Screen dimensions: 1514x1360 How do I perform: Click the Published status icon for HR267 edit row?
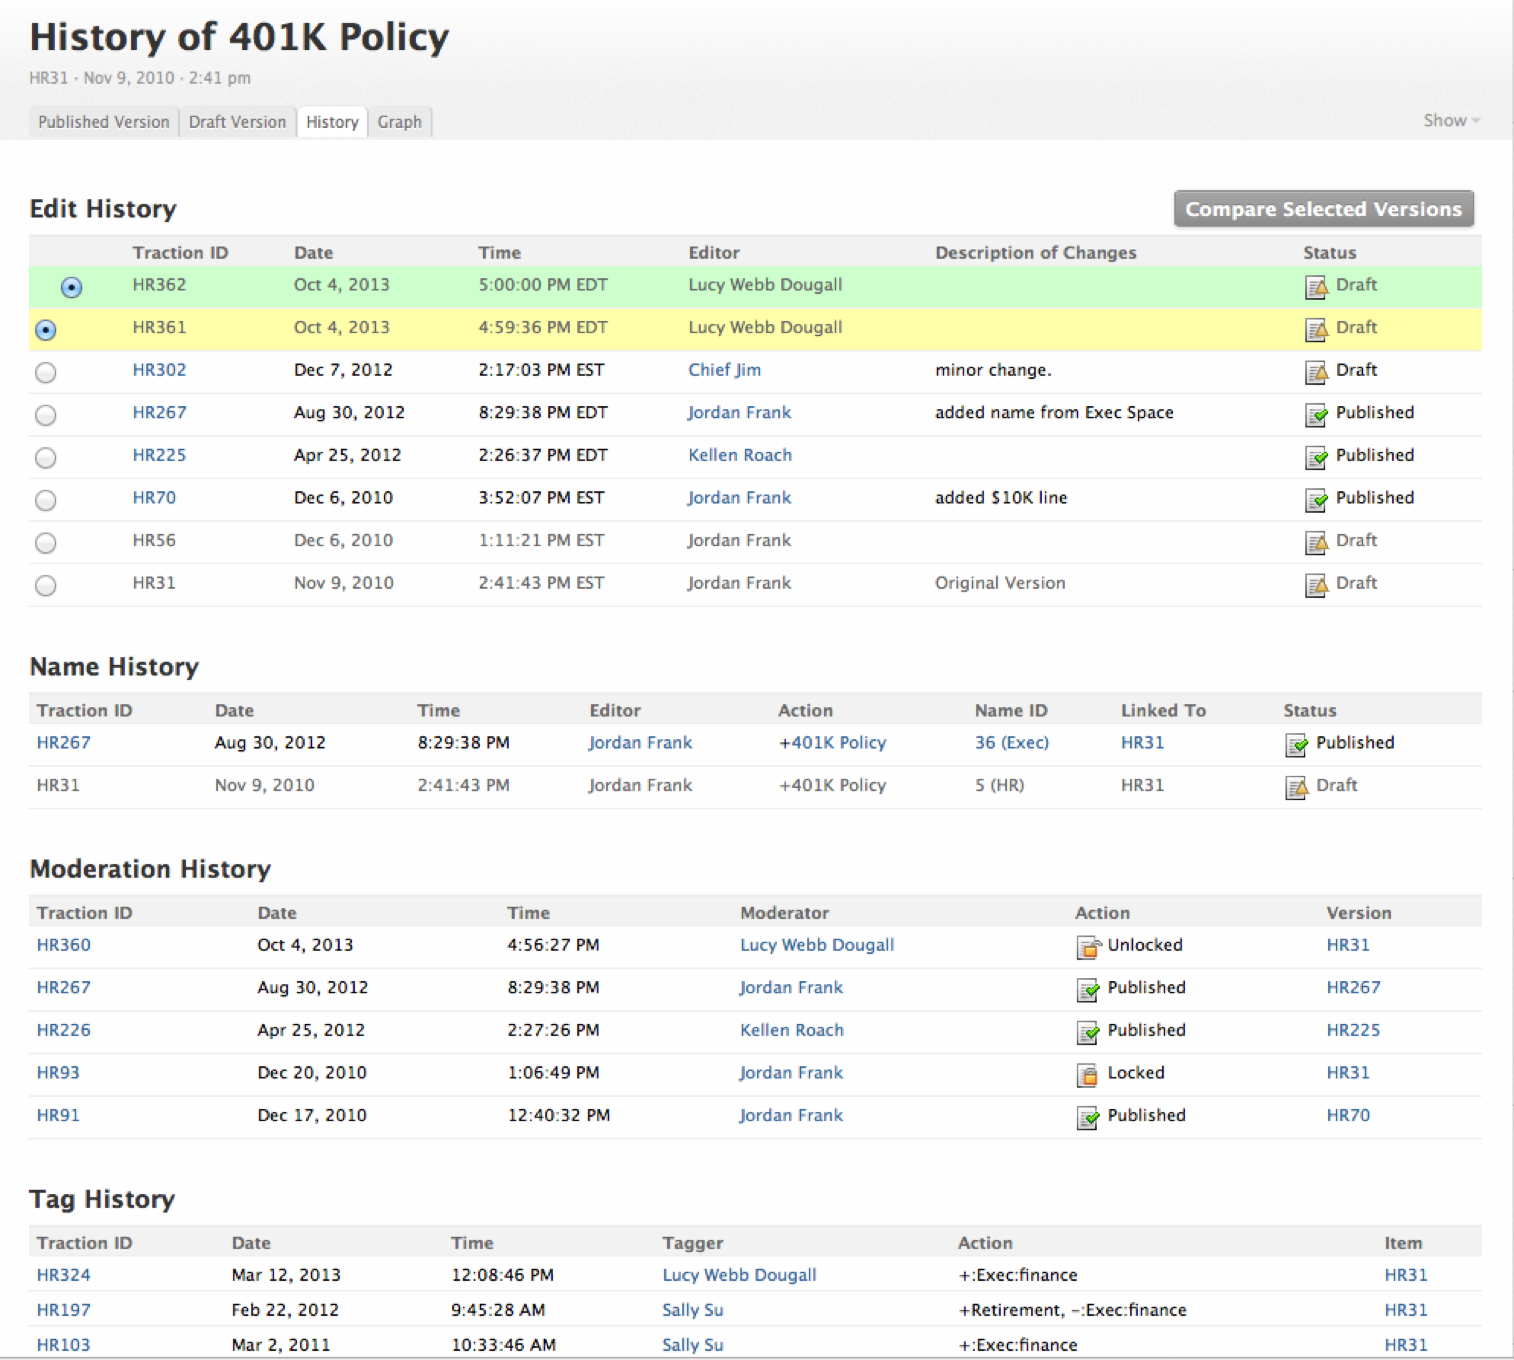[1316, 415]
